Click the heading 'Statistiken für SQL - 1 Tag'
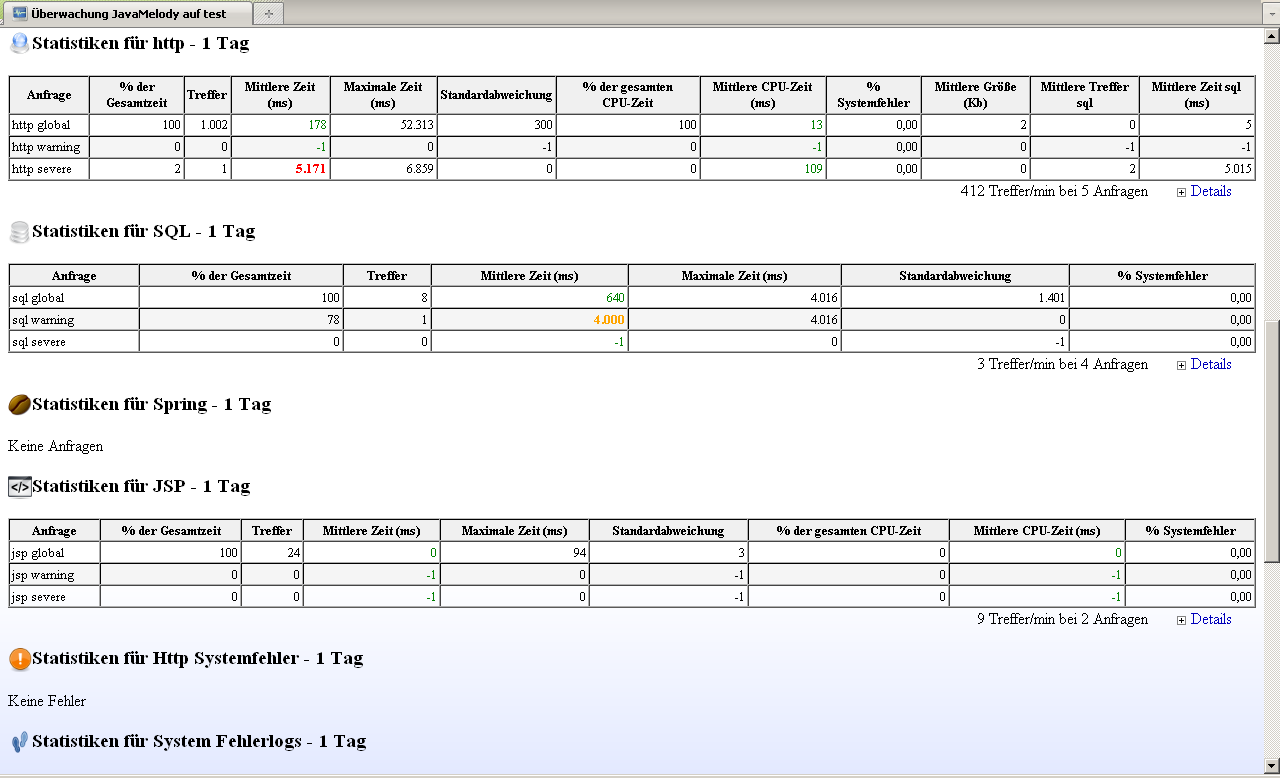 pos(144,231)
